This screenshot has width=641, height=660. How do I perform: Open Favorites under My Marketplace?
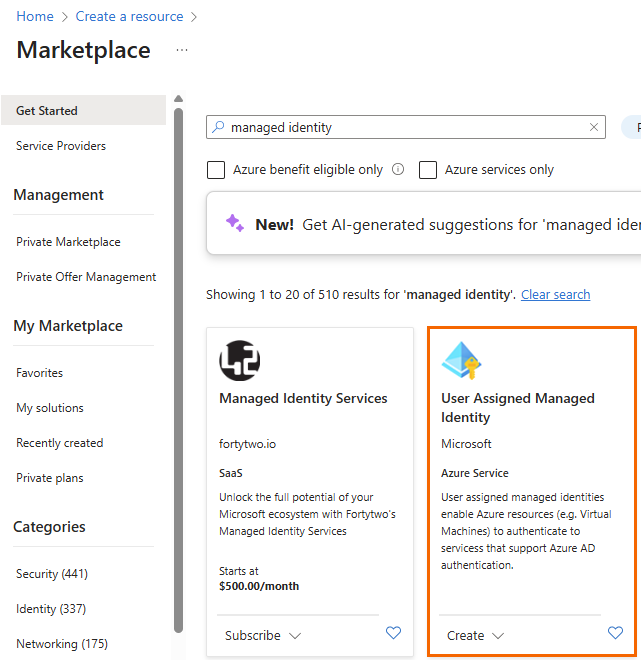pos(39,373)
